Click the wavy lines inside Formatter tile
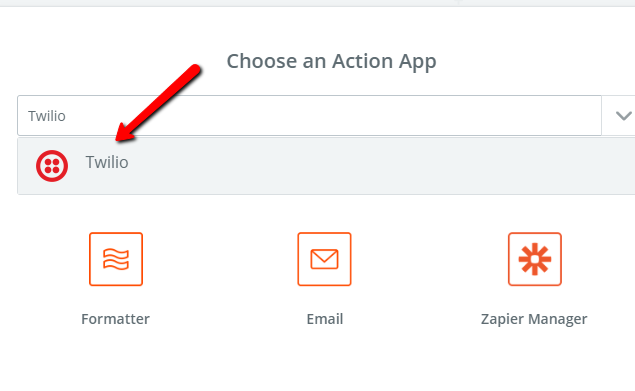 pyautogui.click(x=116, y=259)
